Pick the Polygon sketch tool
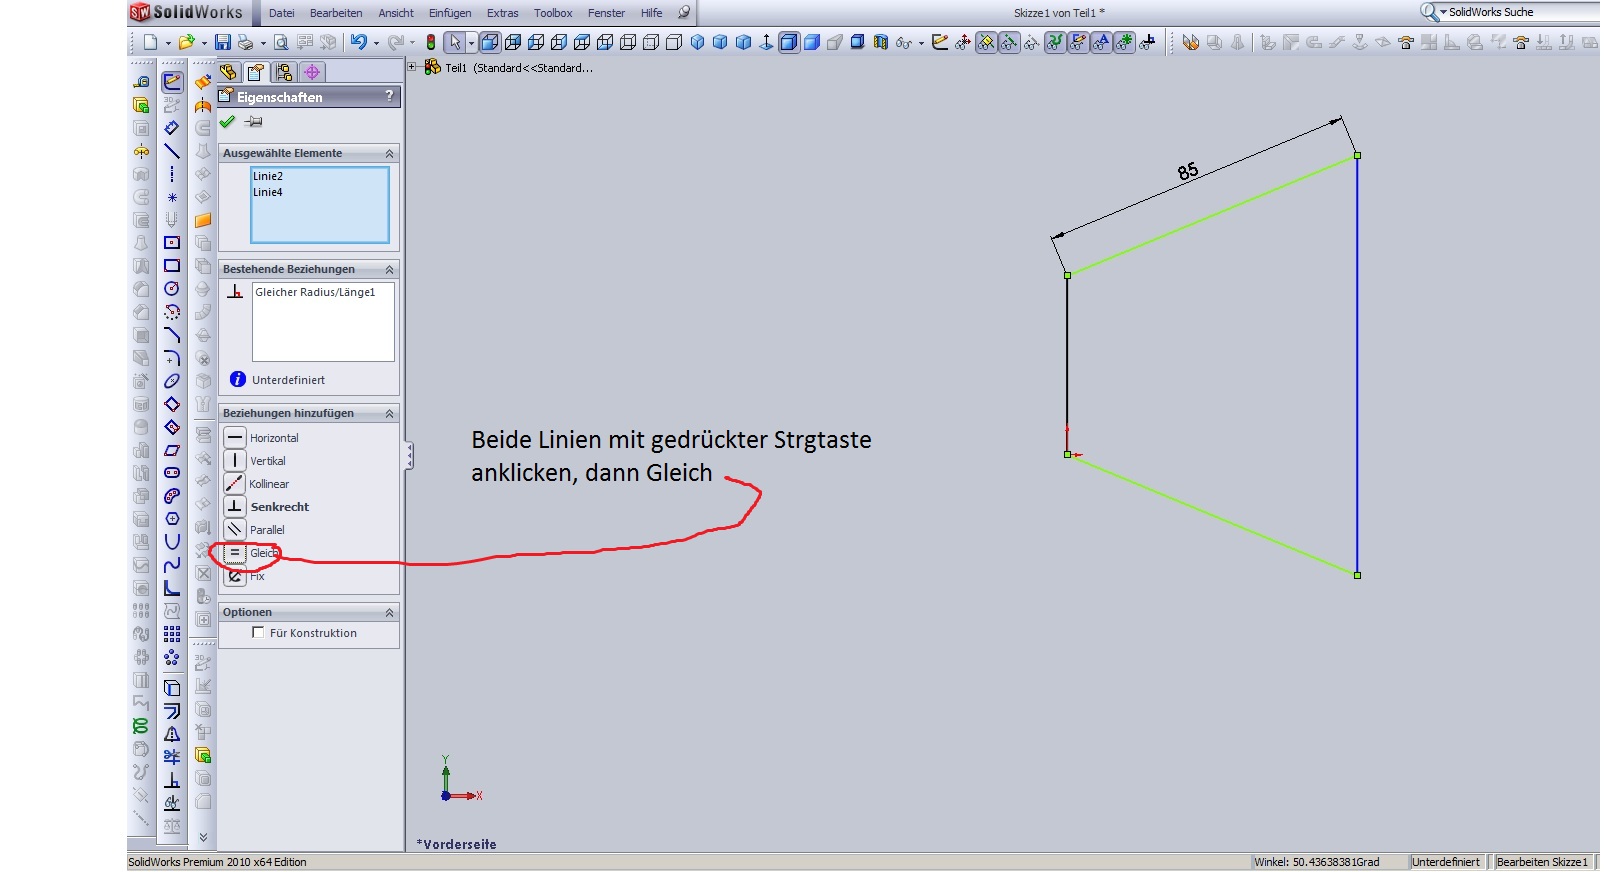 [x=172, y=519]
